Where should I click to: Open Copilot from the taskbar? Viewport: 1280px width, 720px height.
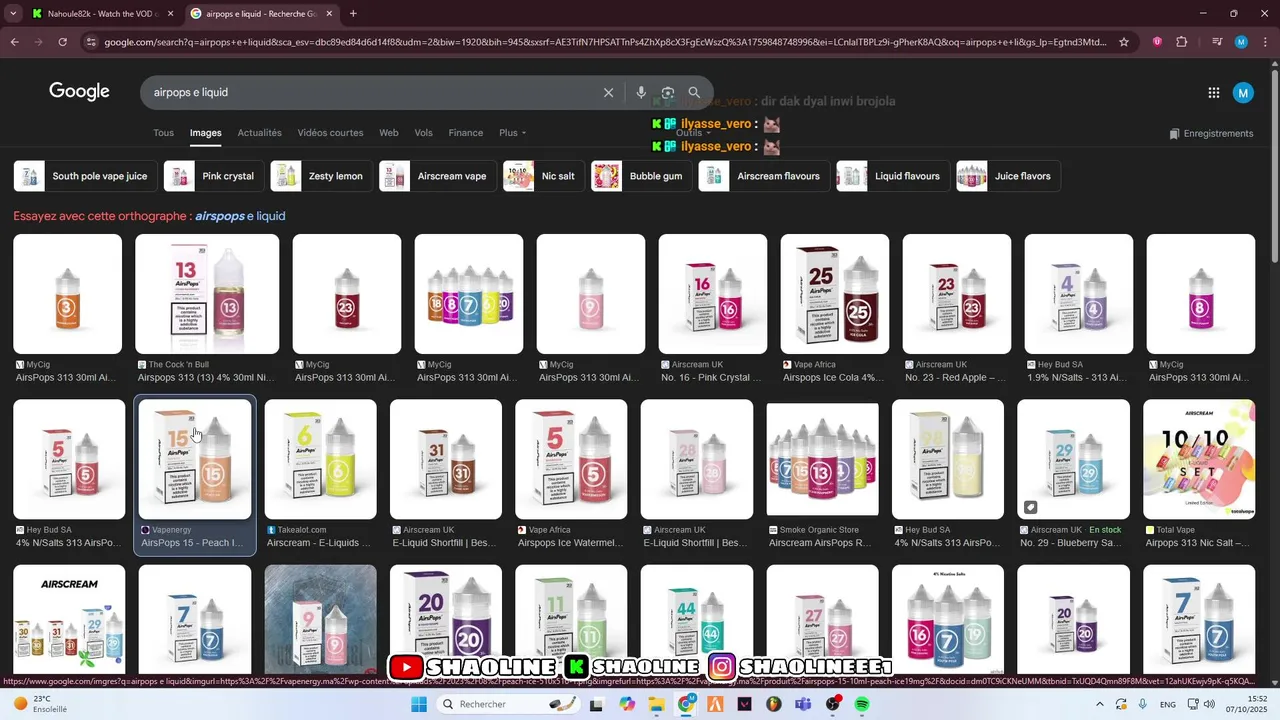627,704
